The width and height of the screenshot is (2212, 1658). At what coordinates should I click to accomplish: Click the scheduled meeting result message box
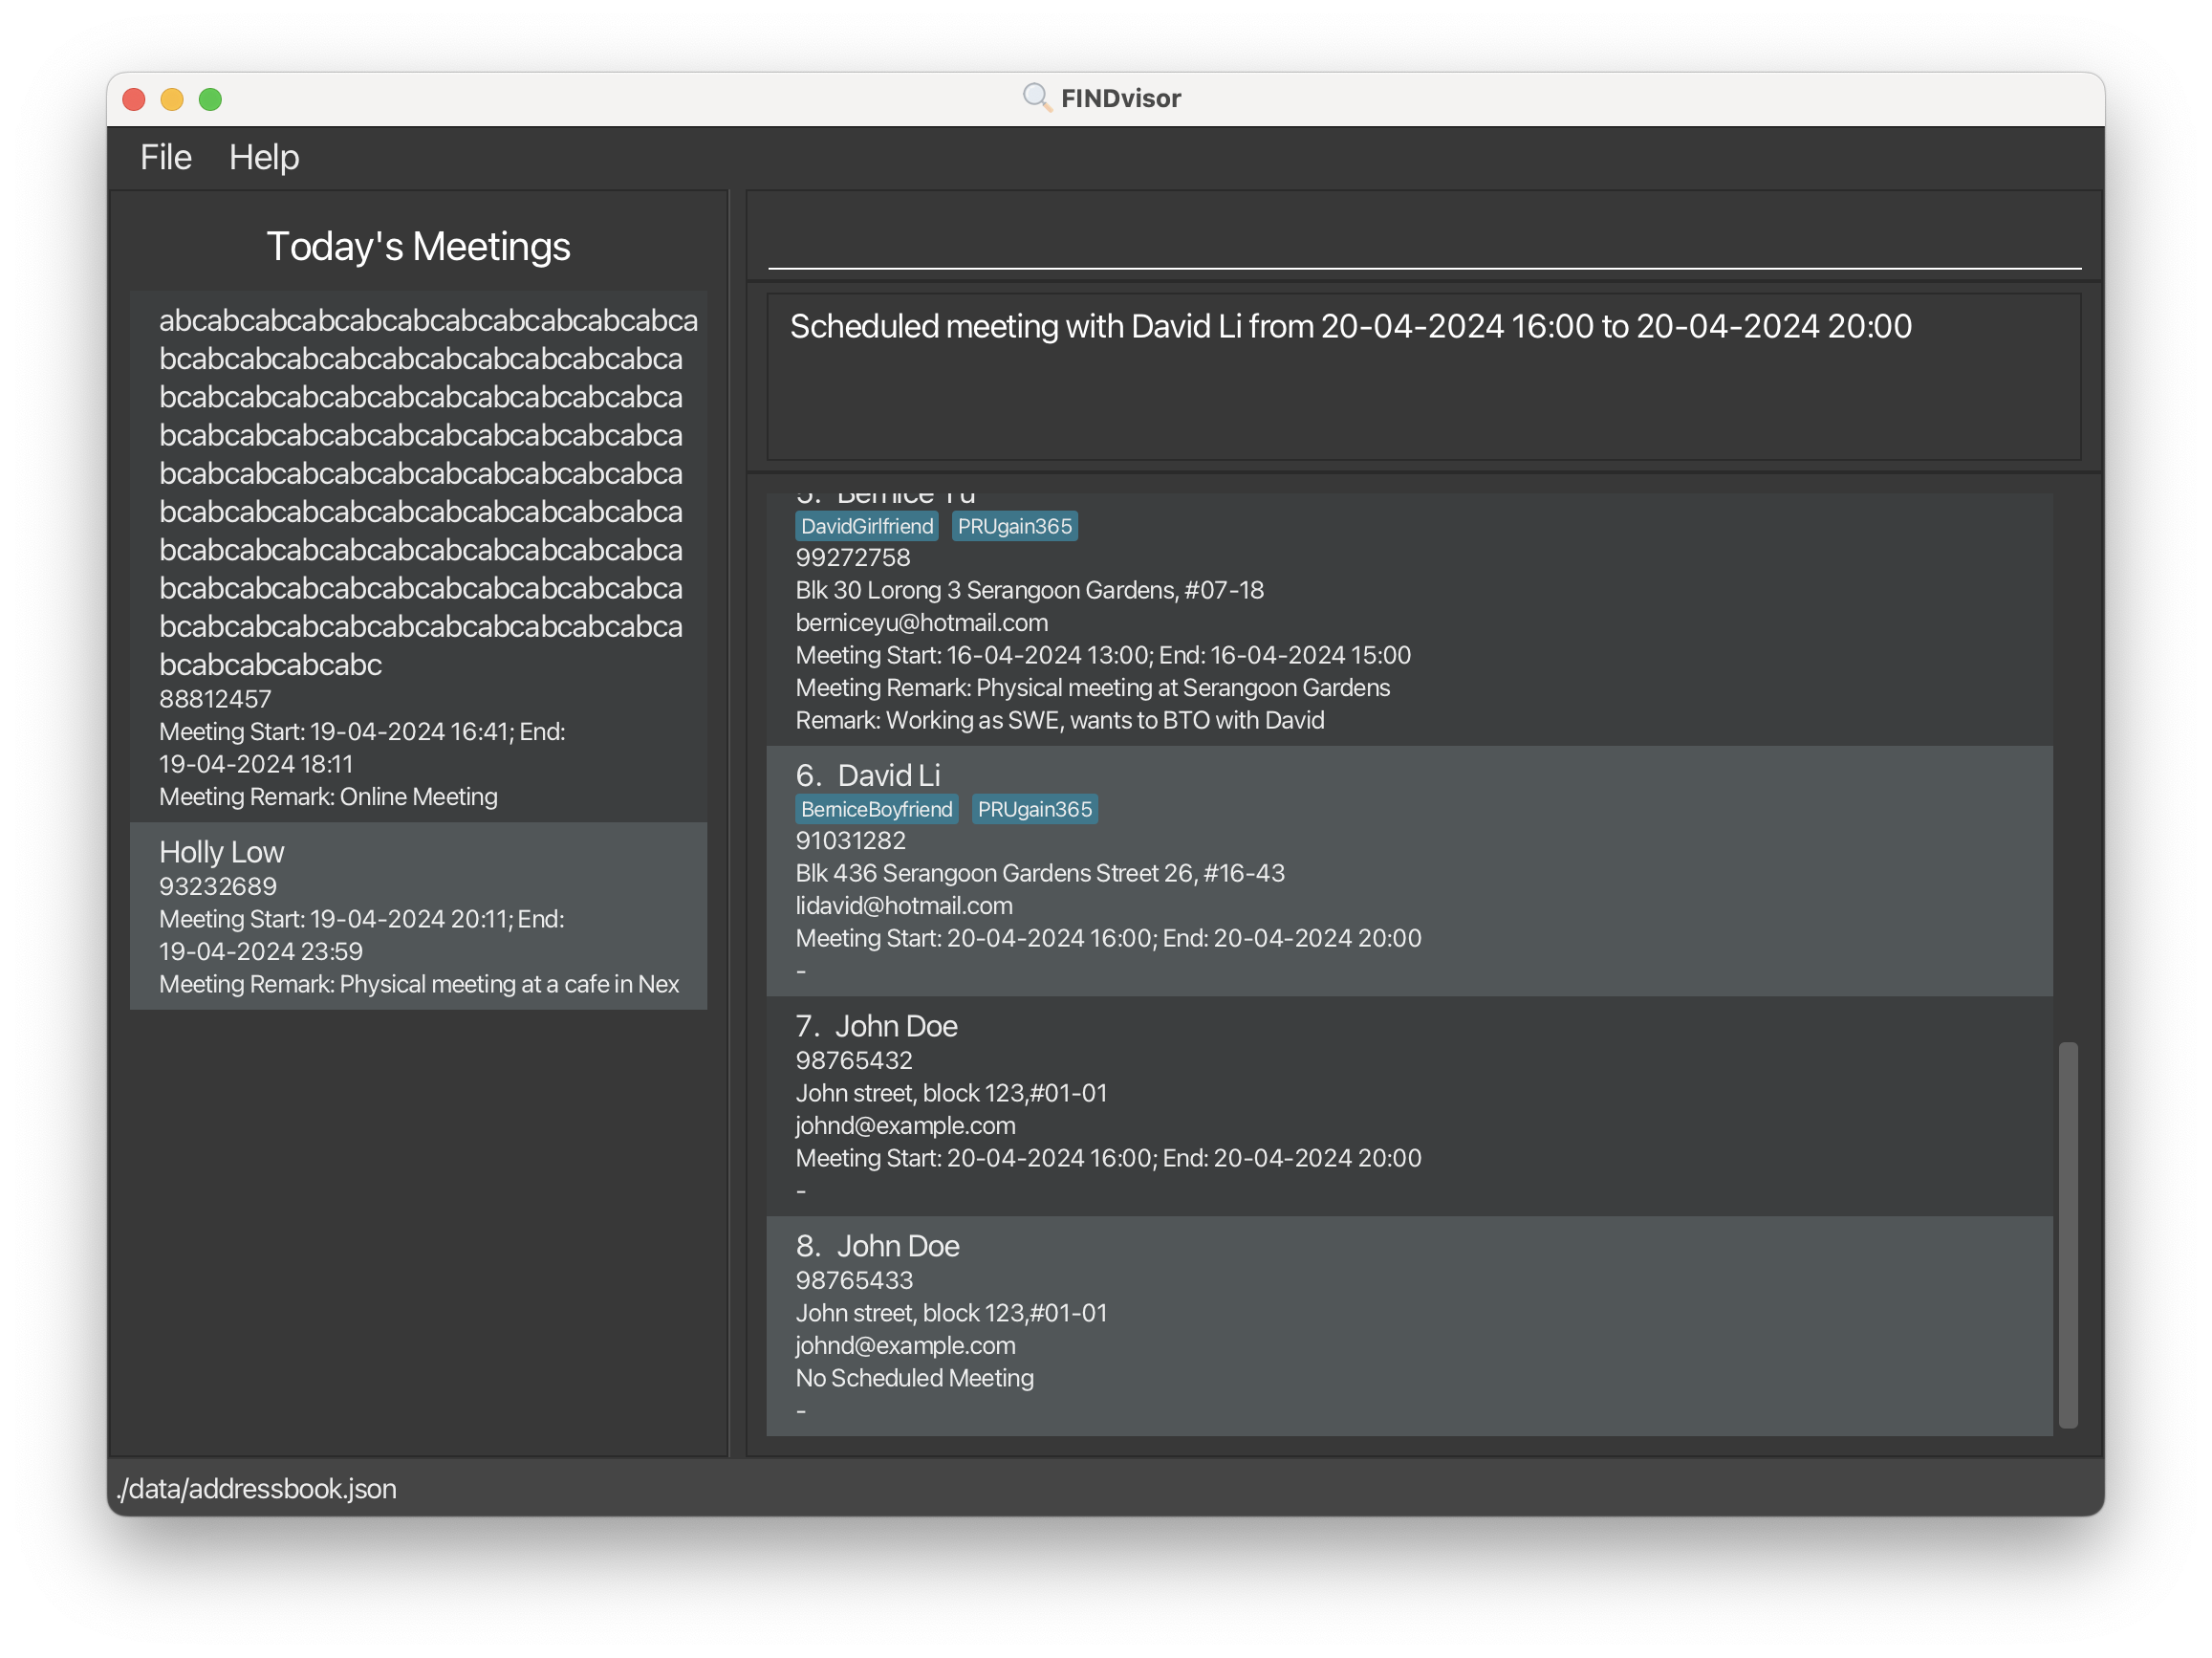[x=1423, y=377]
